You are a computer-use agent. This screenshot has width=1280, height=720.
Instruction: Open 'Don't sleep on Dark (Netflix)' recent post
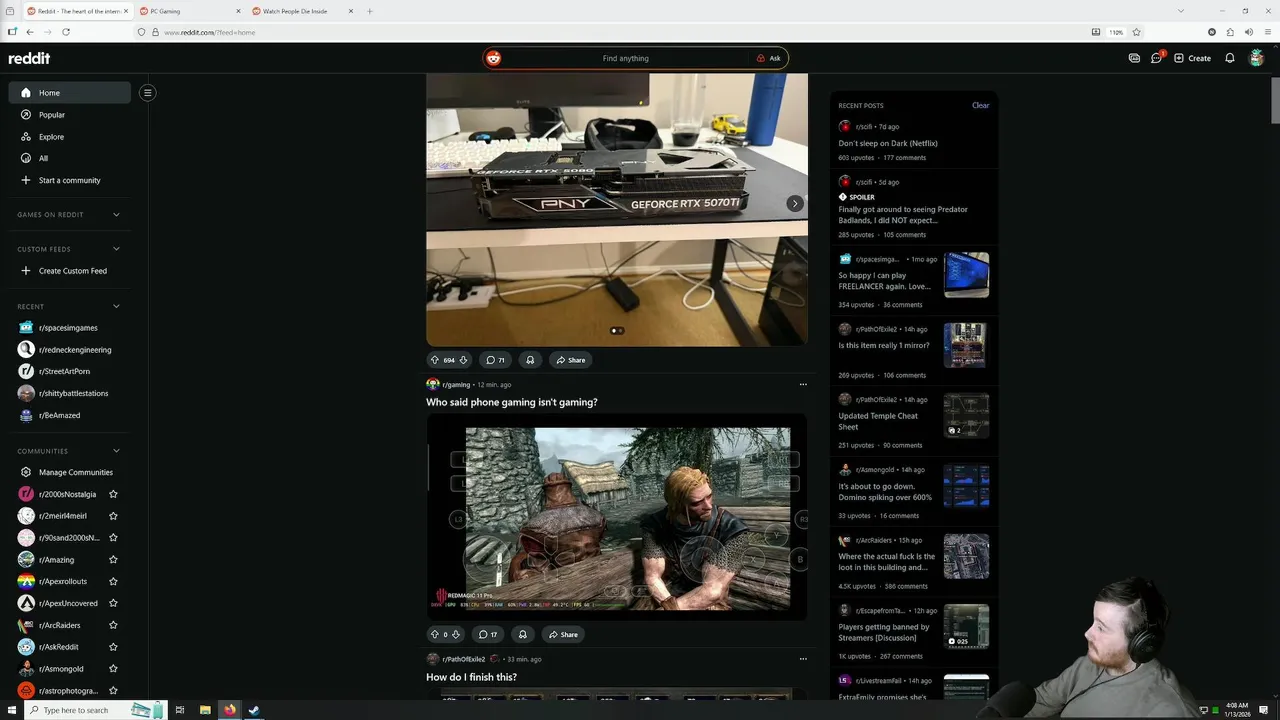coord(888,143)
